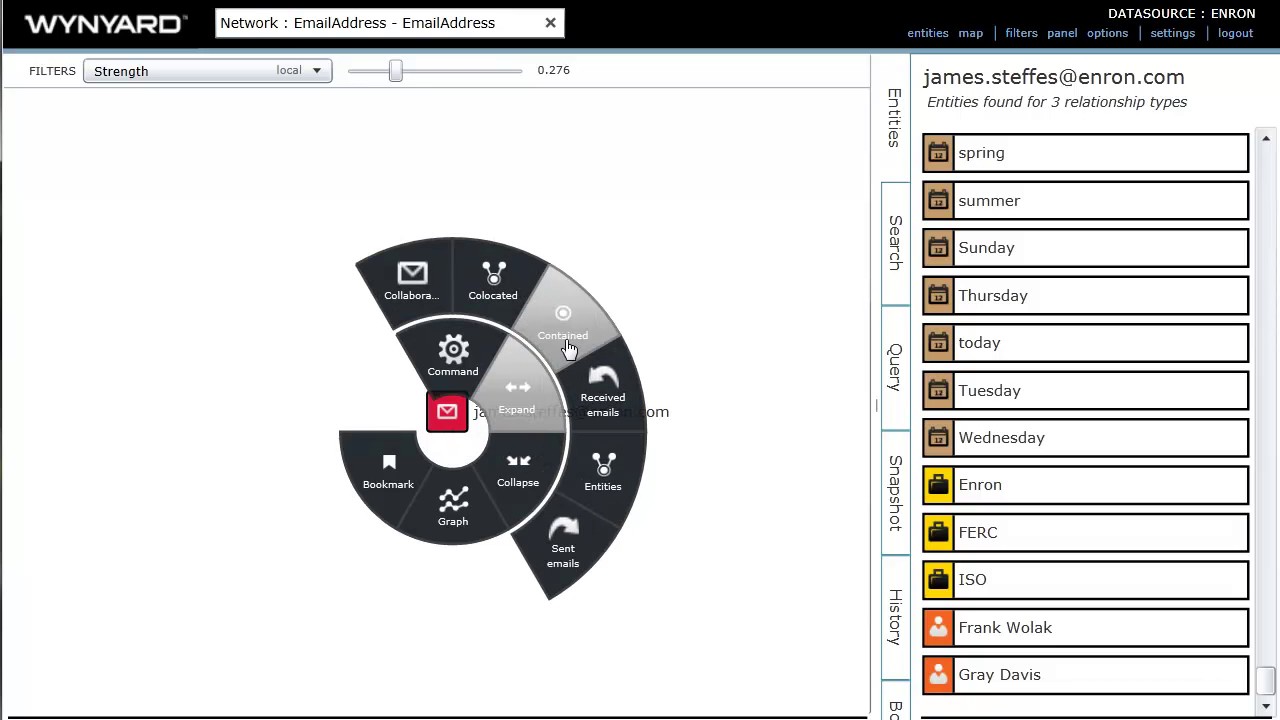
Task: Click the Strength filter slider handle
Action: click(396, 70)
